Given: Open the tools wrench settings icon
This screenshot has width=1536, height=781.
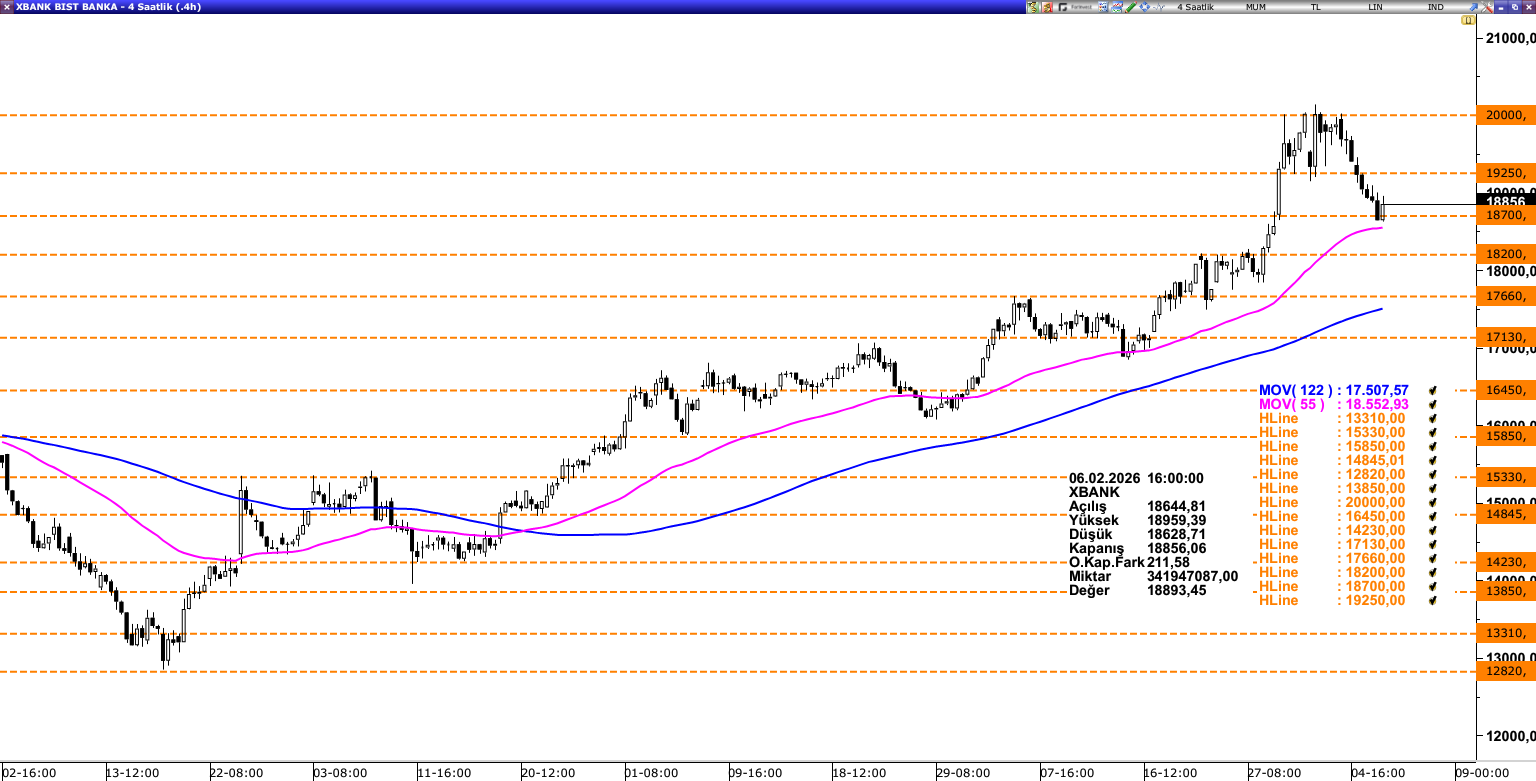Looking at the screenshot, I should tap(1486, 7).
